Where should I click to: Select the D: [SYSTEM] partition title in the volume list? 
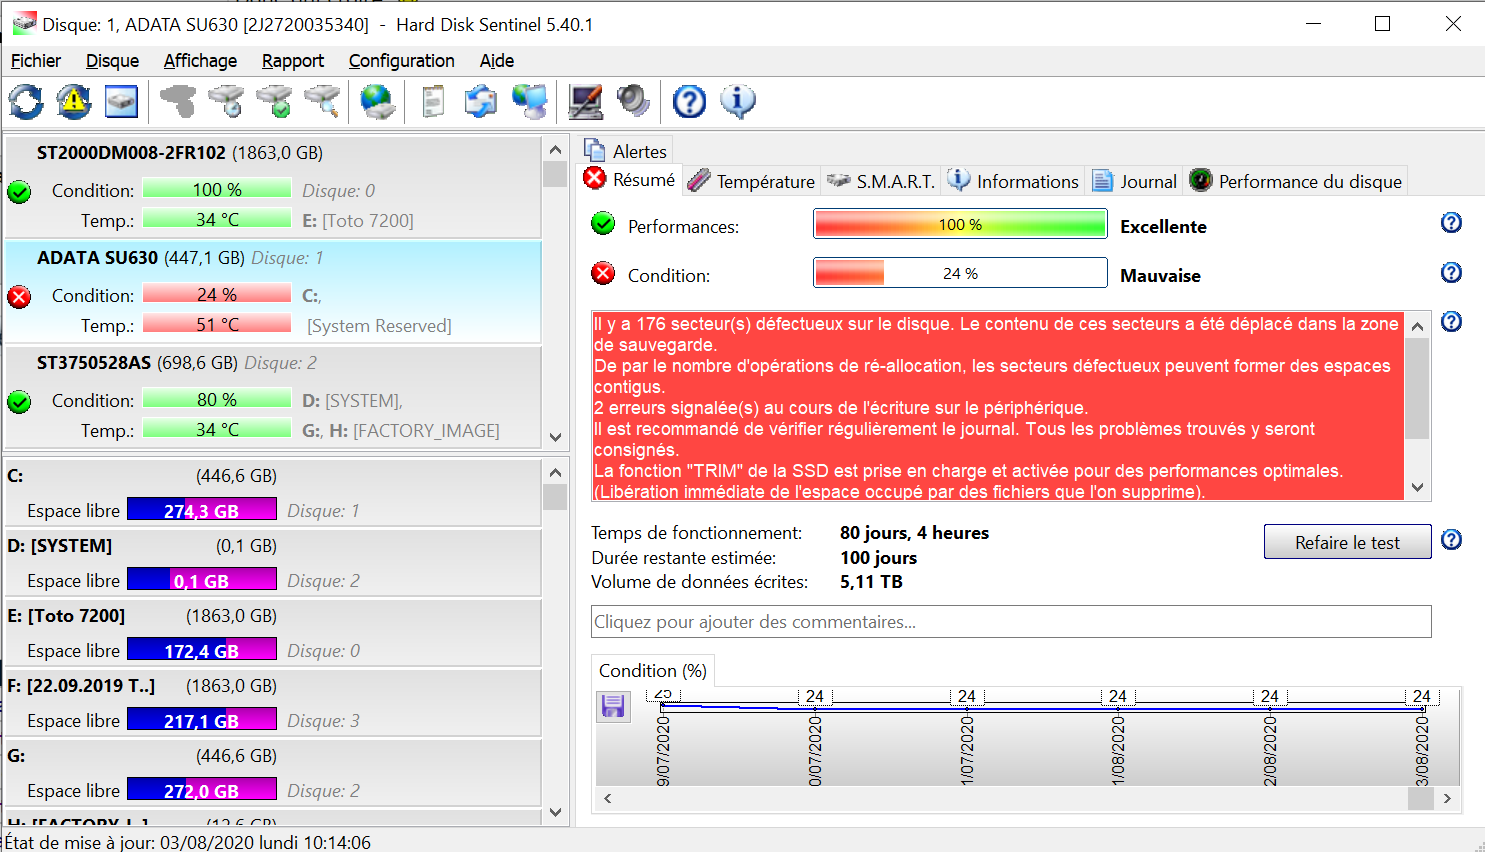point(60,546)
